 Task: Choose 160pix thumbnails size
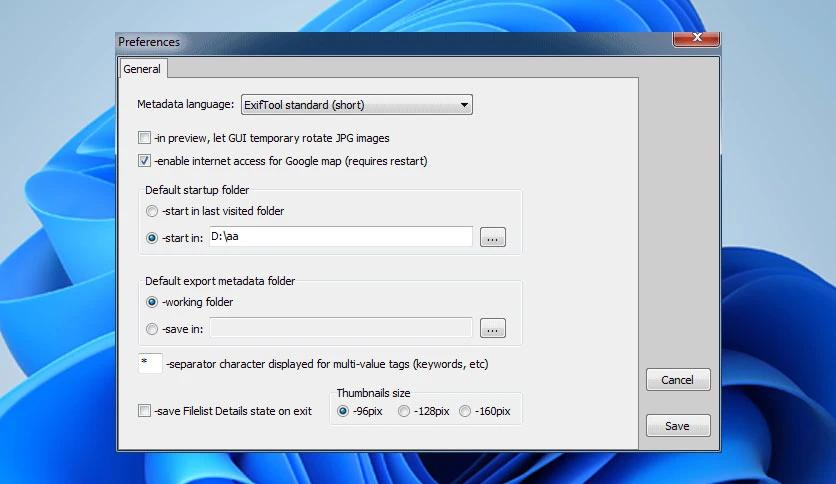pyautogui.click(x=465, y=411)
